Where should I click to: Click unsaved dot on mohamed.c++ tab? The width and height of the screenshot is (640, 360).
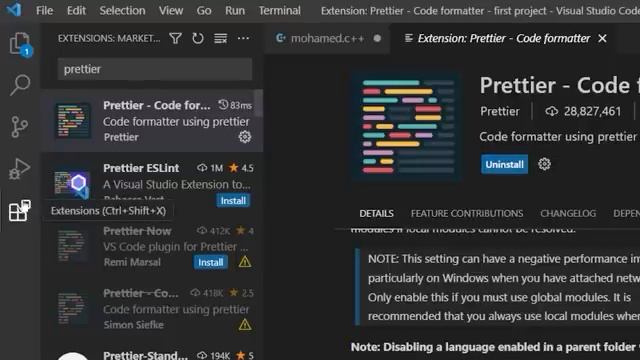(377, 38)
